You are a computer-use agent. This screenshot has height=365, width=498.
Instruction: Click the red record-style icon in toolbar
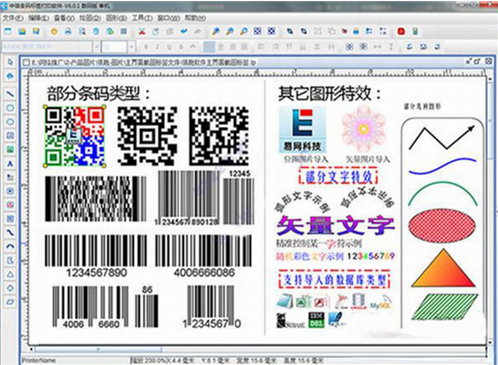pos(401,31)
